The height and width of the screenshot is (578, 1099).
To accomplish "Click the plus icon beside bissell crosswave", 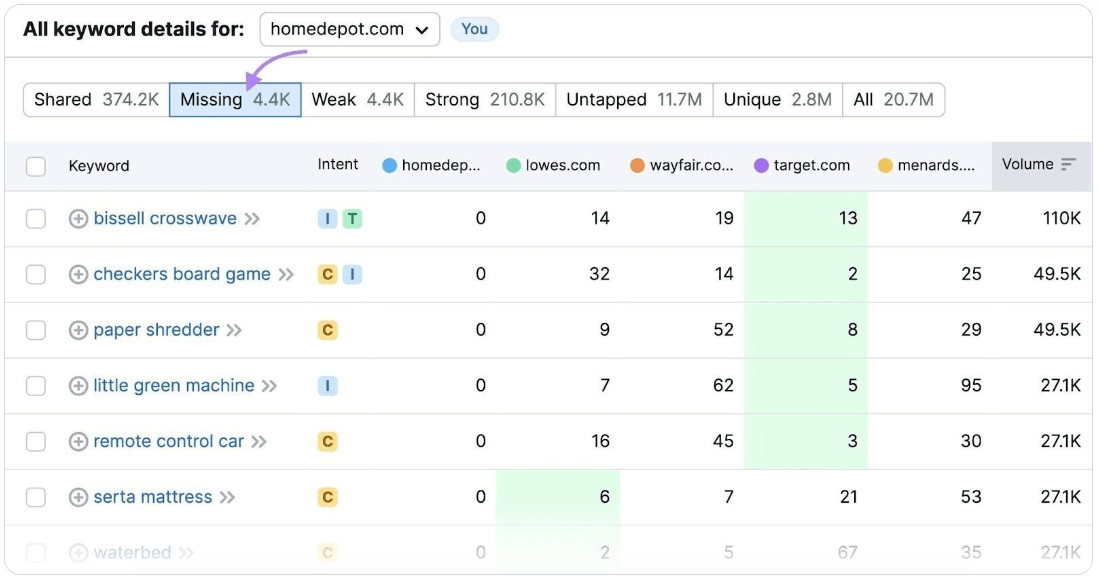I will 77,217.
